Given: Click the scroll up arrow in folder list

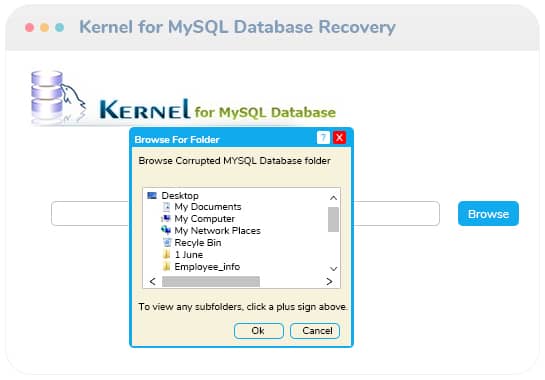Looking at the screenshot, I should tap(333, 198).
